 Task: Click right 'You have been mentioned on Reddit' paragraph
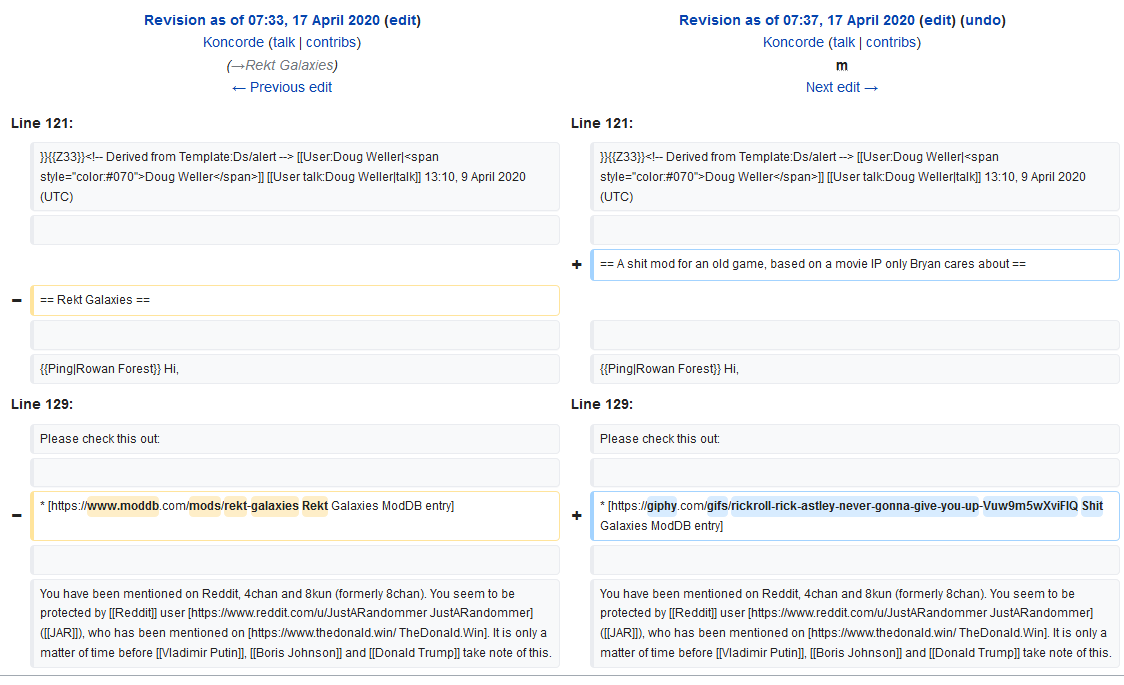(x=854, y=623)
